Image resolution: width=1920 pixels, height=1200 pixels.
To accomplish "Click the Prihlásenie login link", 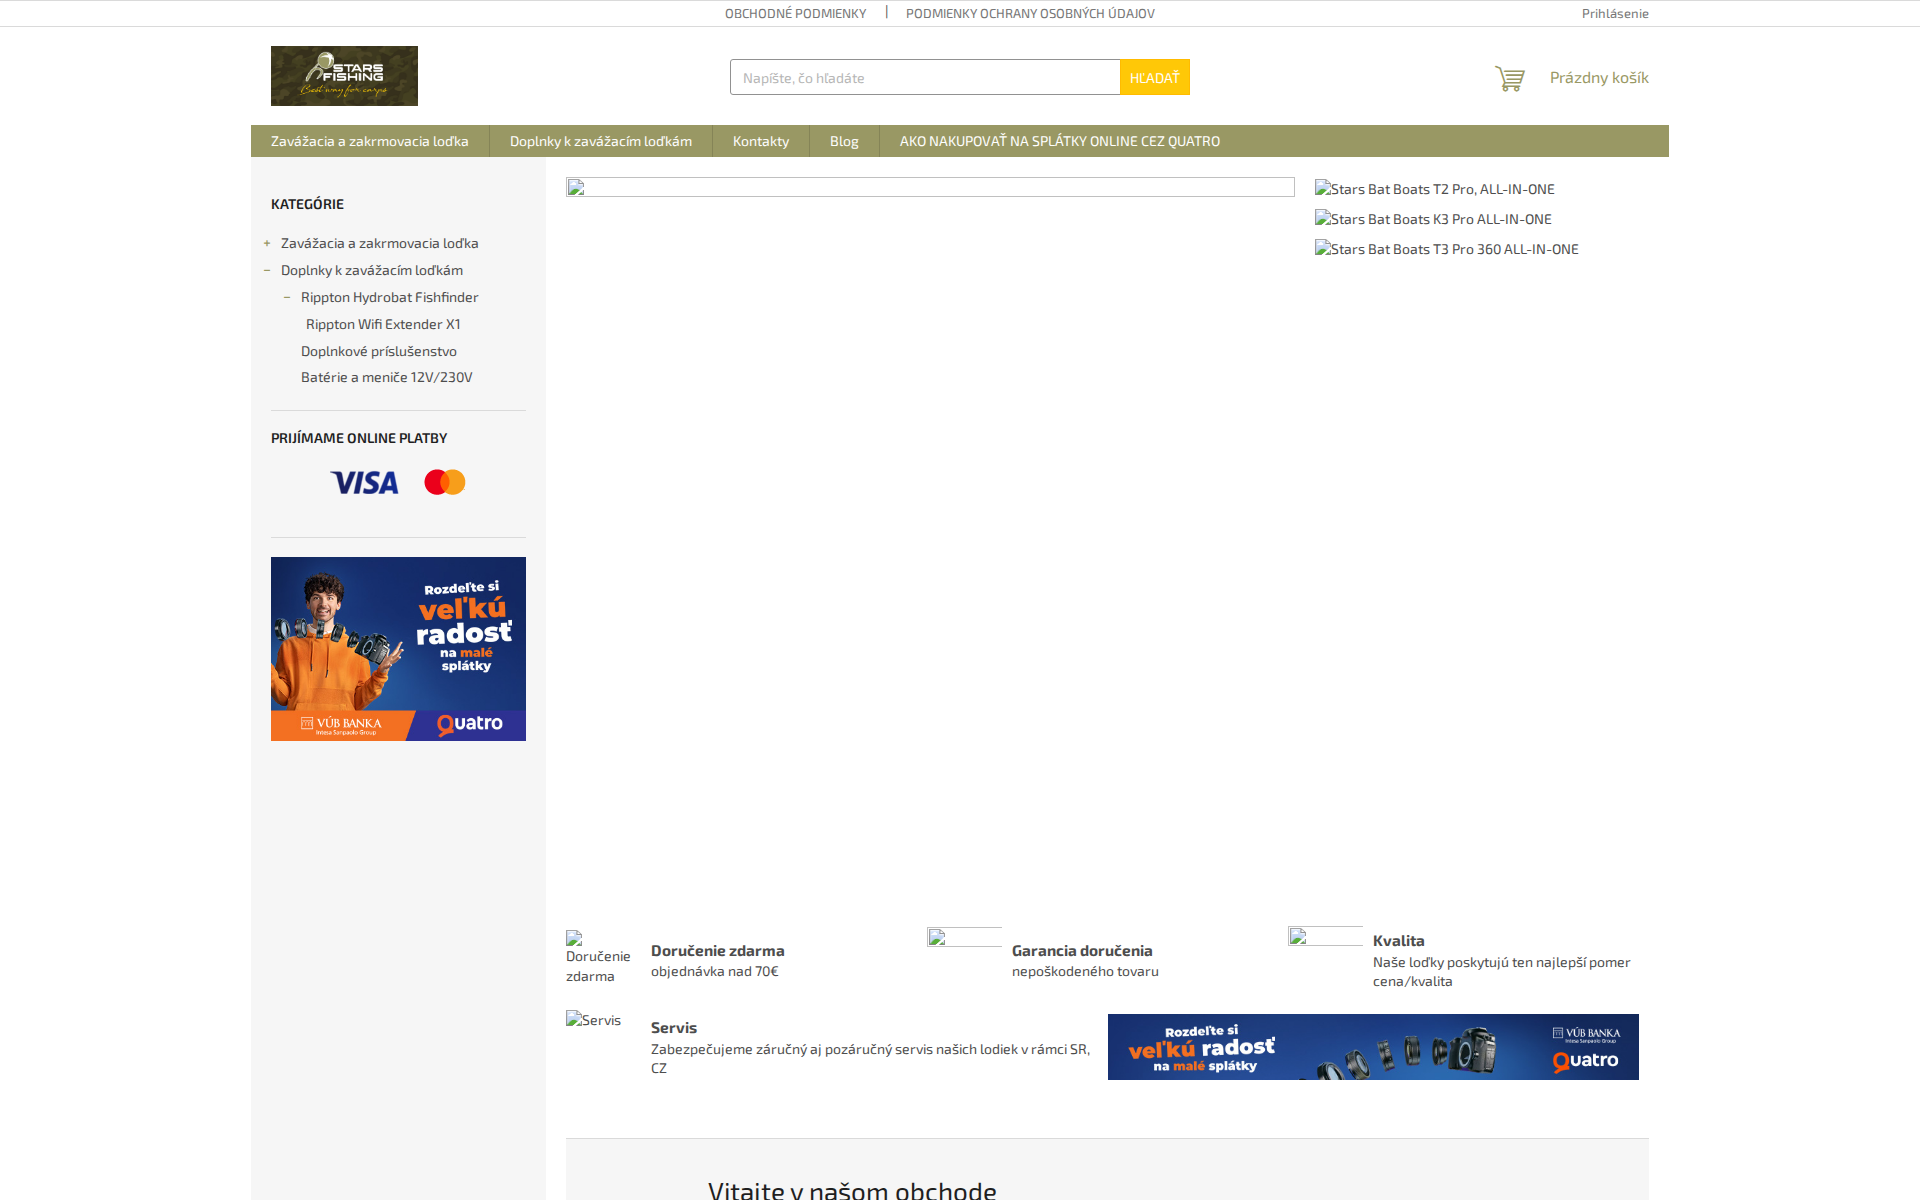I will 1614,13.
